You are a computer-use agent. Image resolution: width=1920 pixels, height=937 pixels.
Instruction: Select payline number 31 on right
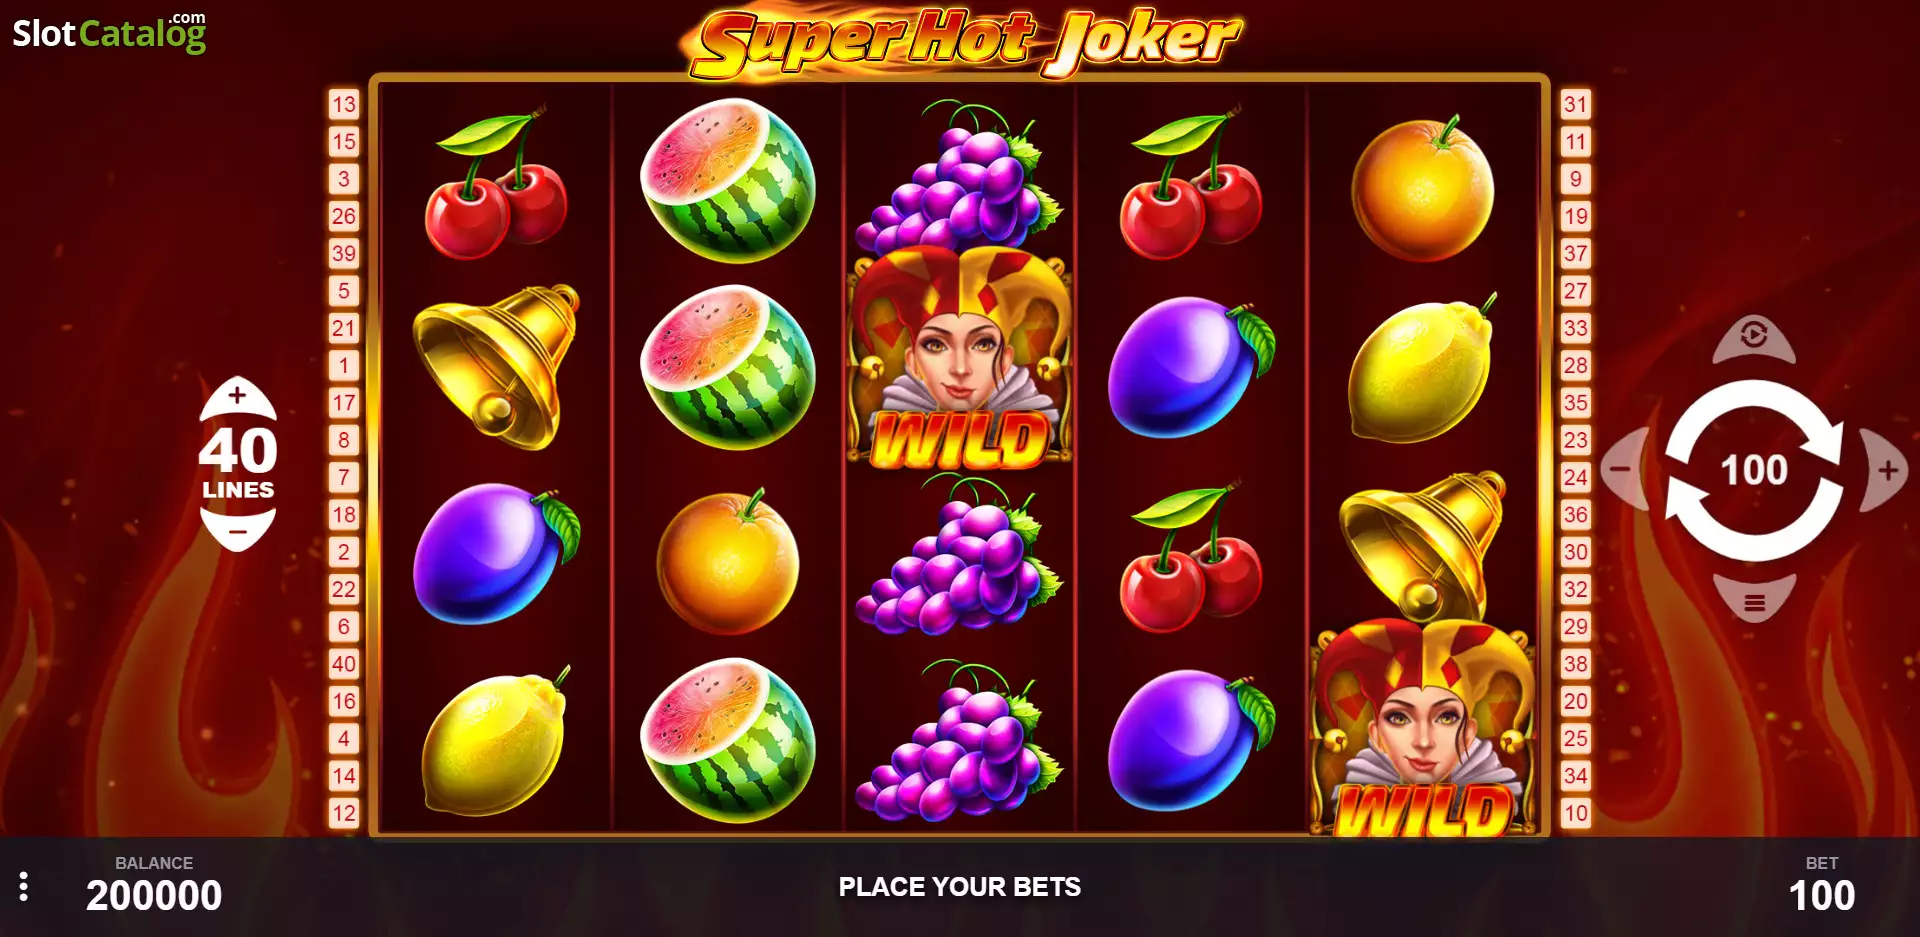click(1575, 104)
